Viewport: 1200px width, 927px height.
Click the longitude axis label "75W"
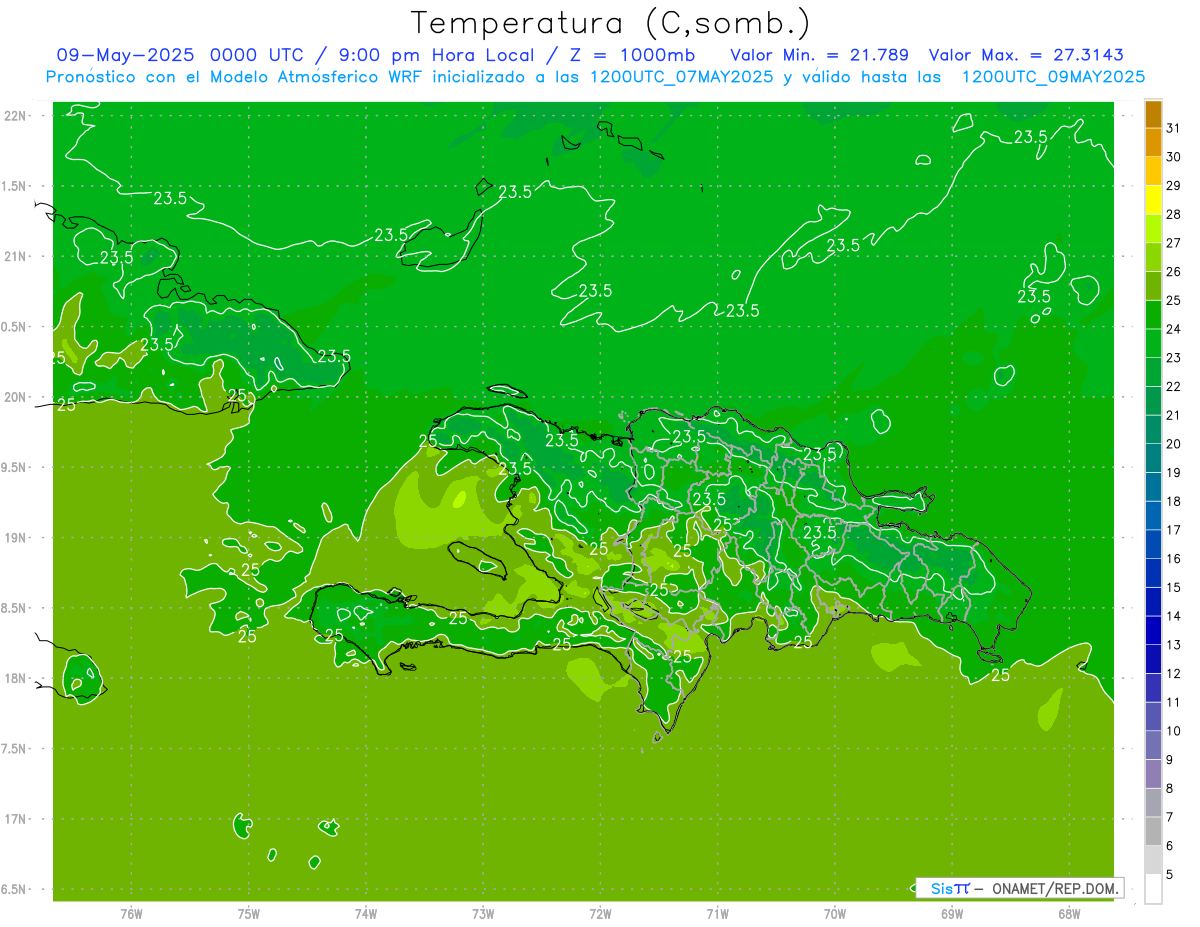(249, 913)
